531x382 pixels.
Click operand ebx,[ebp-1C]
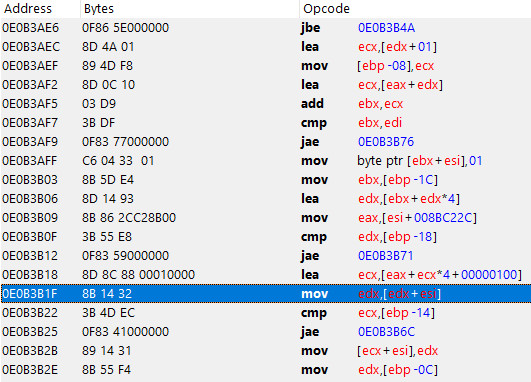pos(398,179)
